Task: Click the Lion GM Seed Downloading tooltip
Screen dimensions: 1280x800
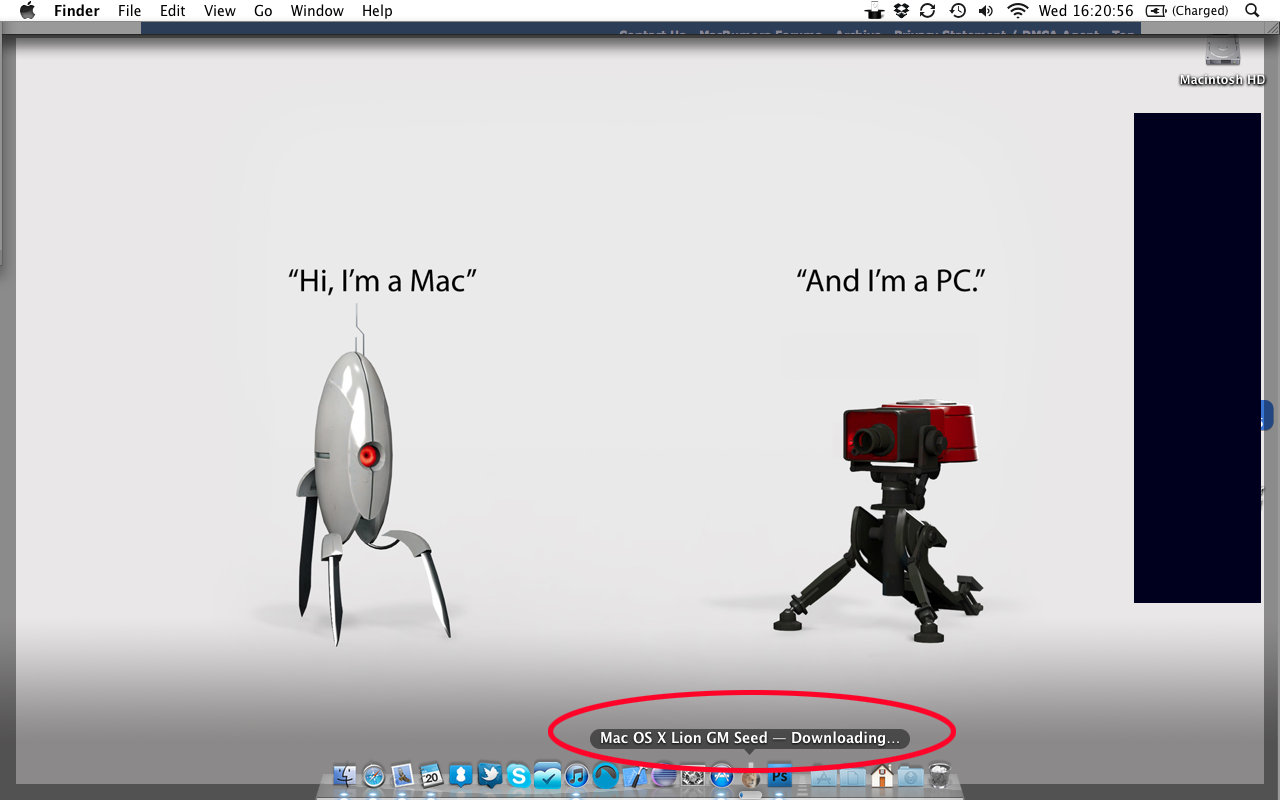Action: (750, 738)
